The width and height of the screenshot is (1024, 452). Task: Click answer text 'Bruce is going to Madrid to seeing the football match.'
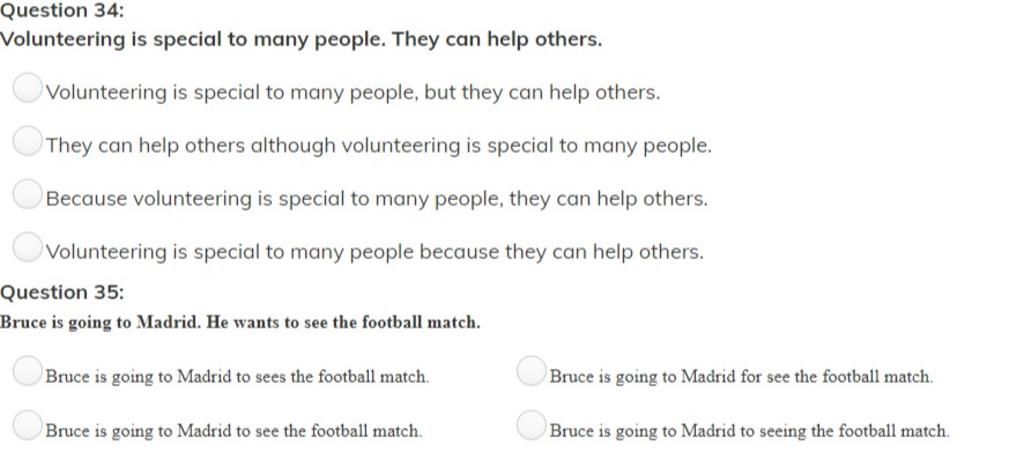coord(750,431)
